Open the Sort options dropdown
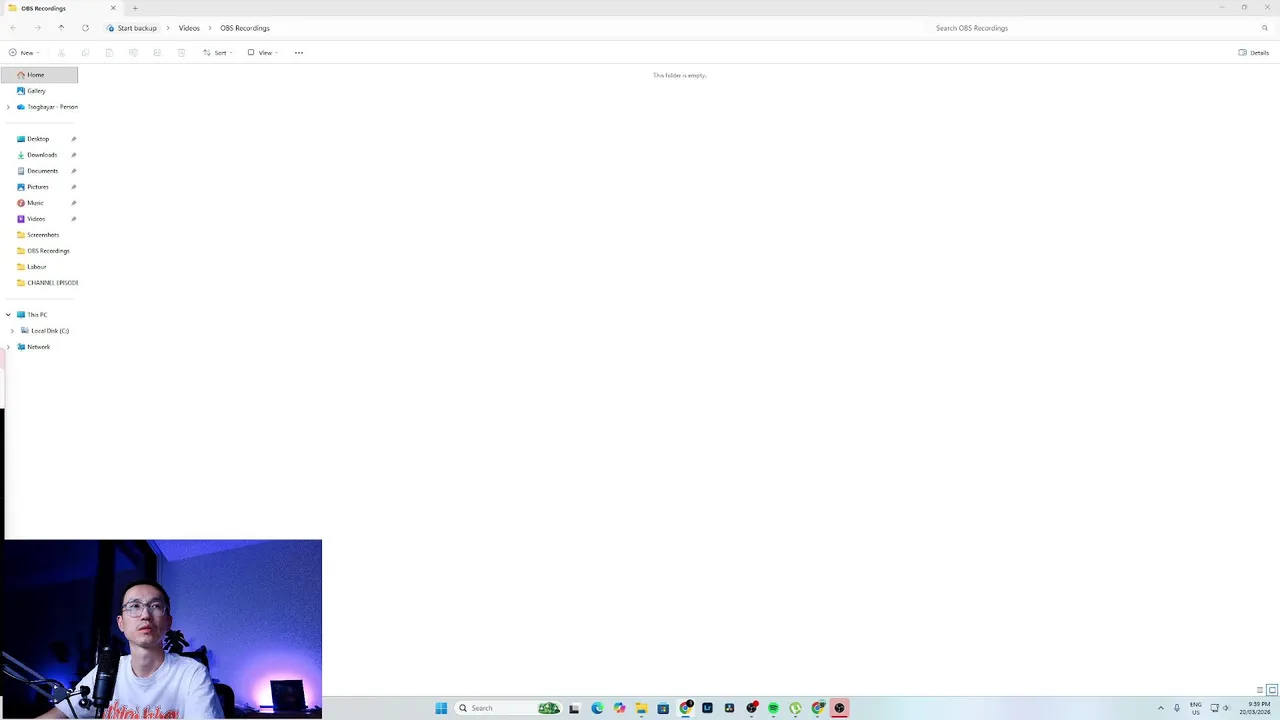Viewport: 1280px width, 720px height. point(218,53)
